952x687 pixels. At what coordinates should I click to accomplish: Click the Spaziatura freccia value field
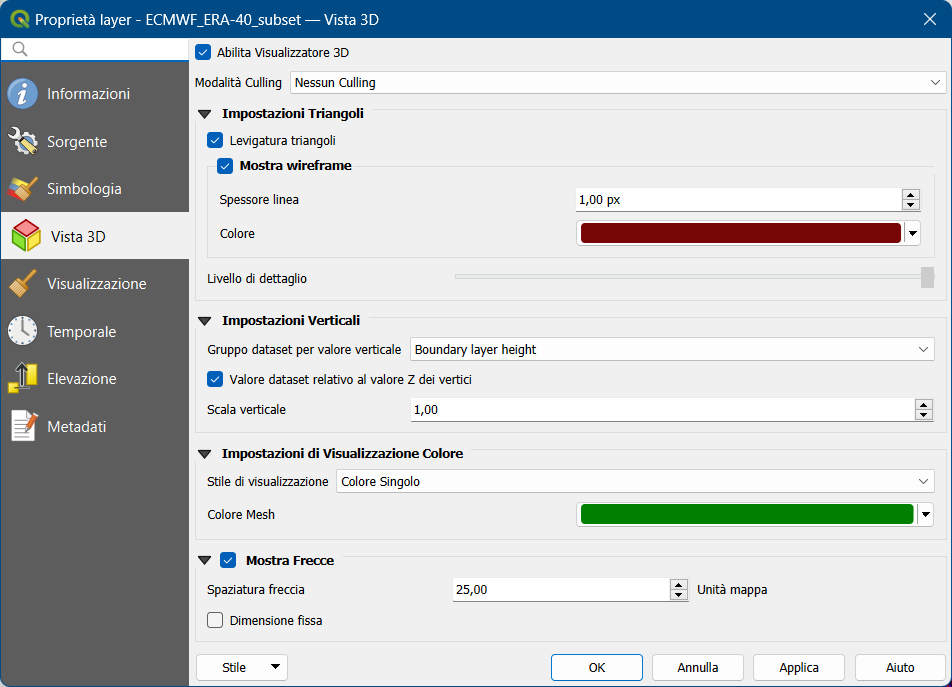(561, 589)
